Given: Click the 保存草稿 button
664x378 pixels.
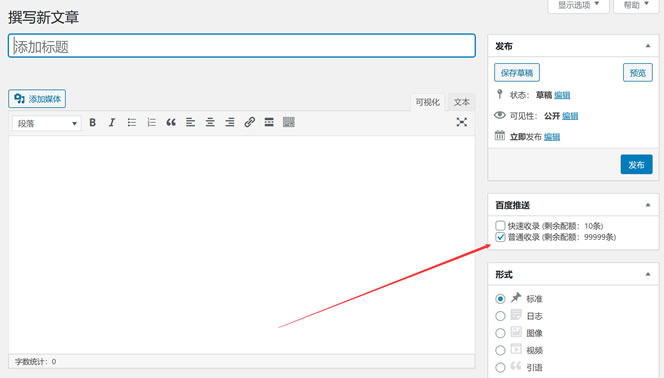Looking at the screenshot, I should pyautogui.click(x=517, y=73).
